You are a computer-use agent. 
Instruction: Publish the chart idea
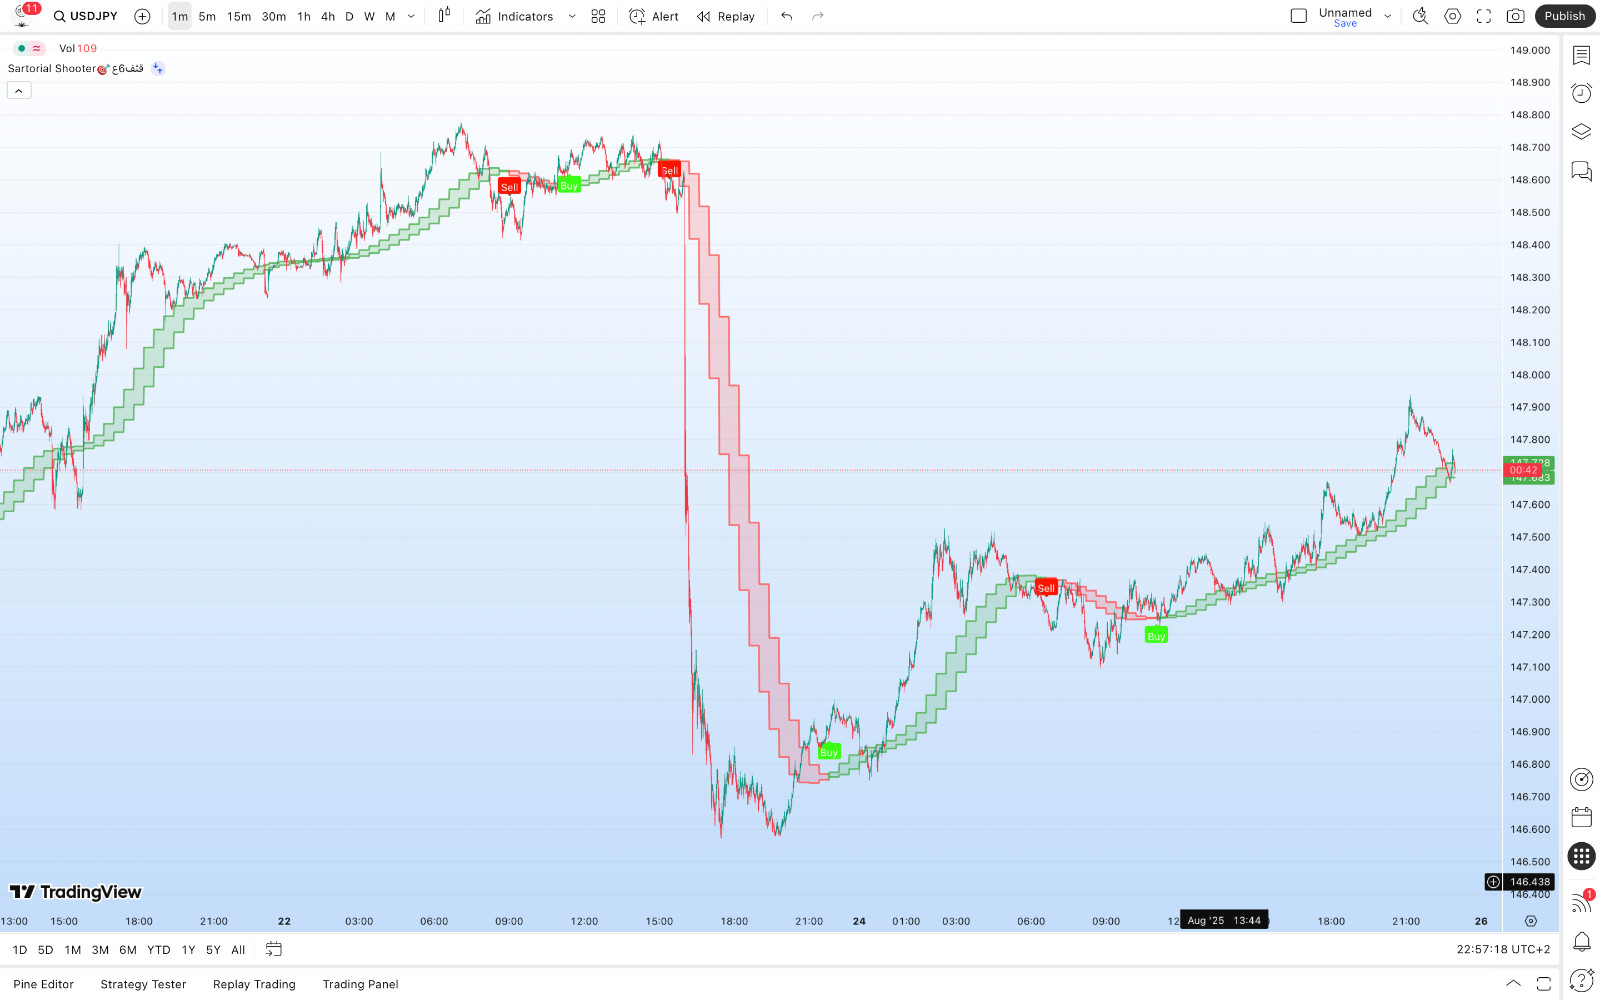[1565, 16]
